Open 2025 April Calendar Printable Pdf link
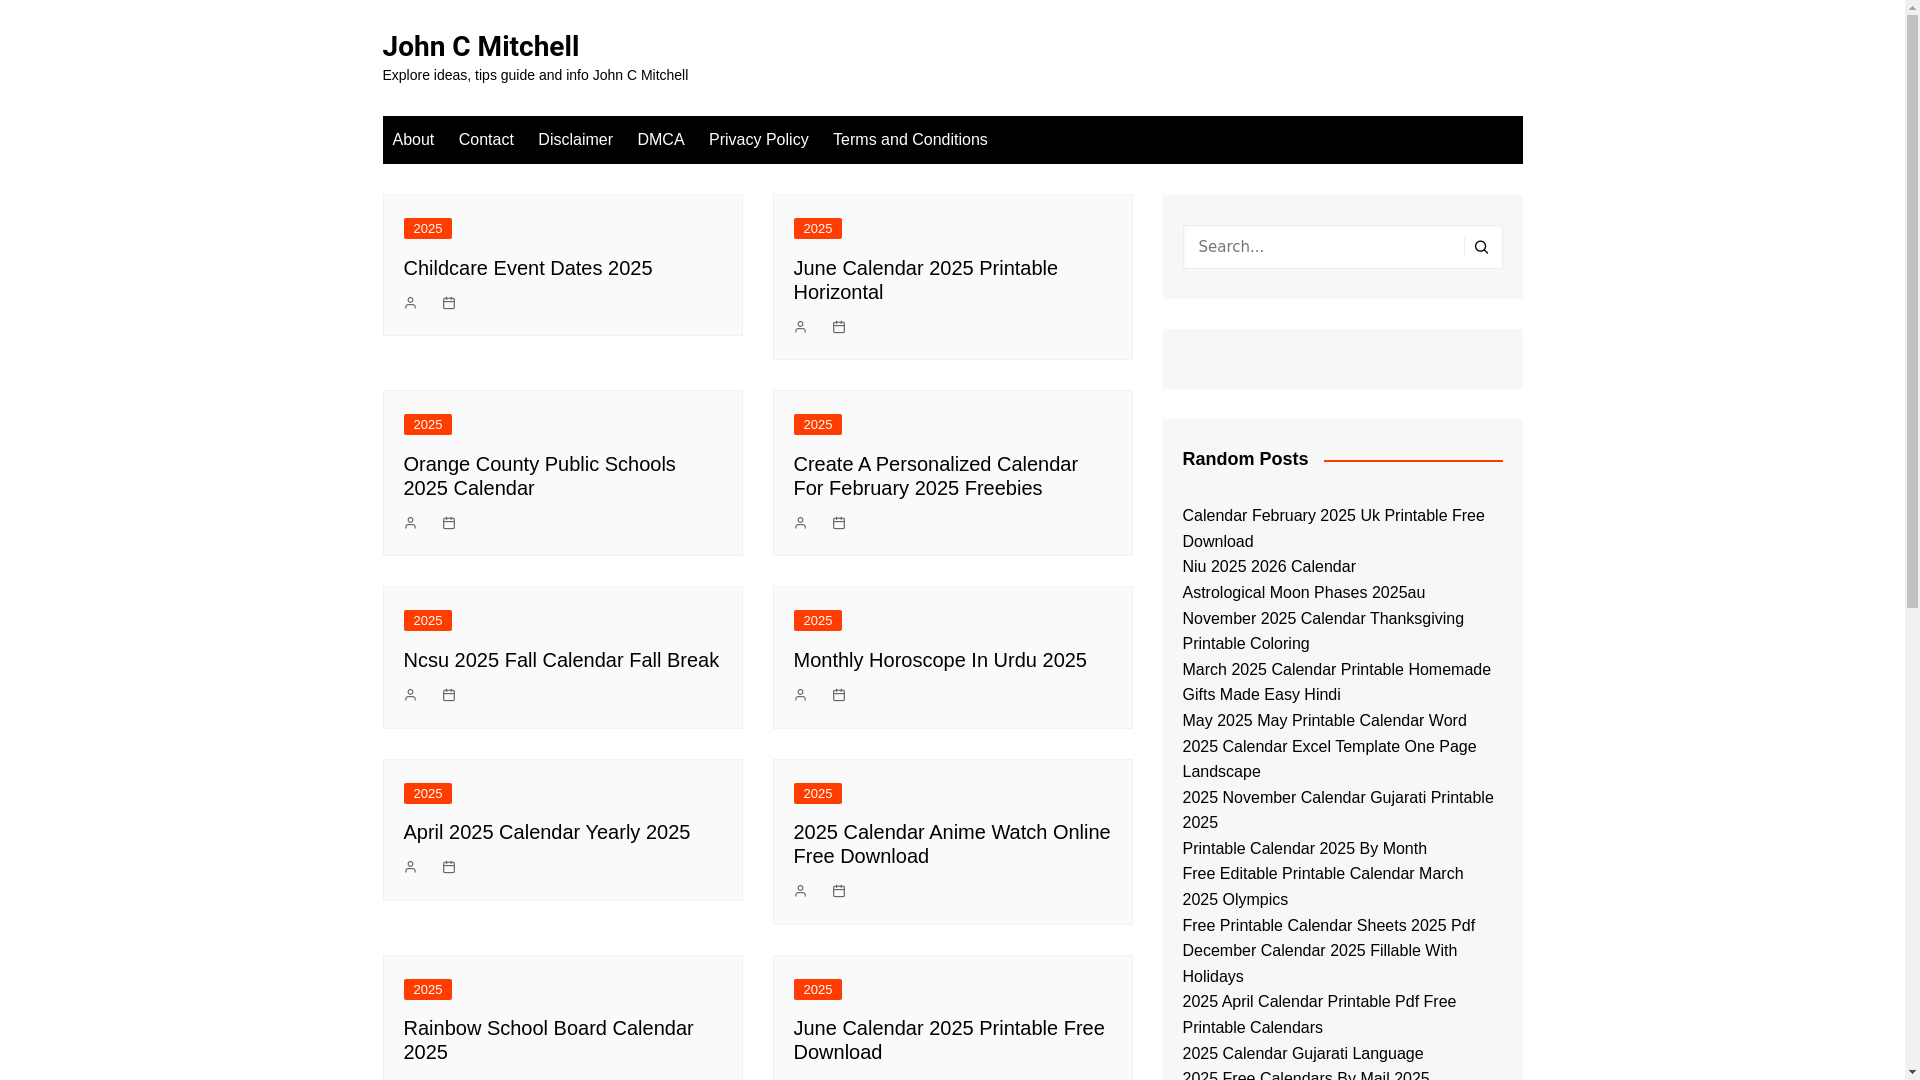The width and height of the screenshot is (1920, 1080). [1319, 1015]
